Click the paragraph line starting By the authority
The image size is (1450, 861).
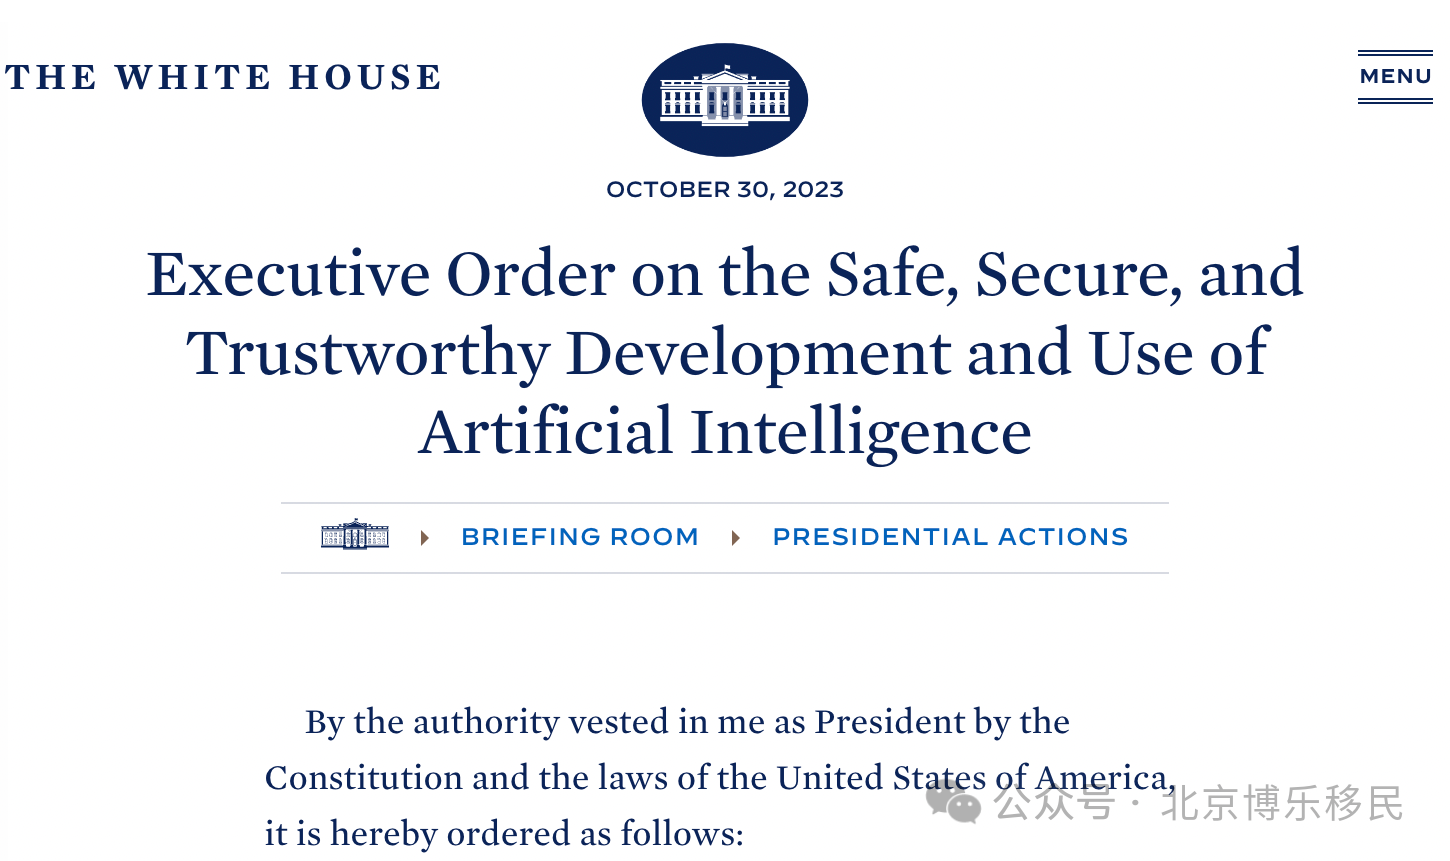pos(687,721)
